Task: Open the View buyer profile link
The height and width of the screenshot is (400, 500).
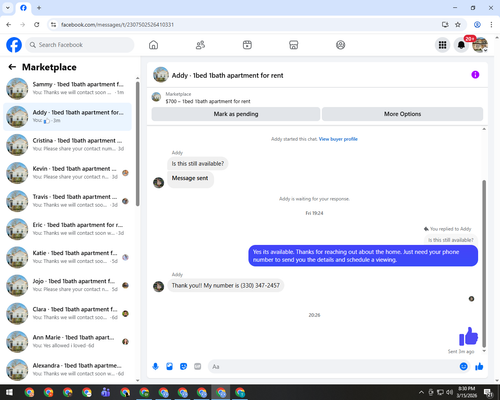Action: [x=338, y=139]
